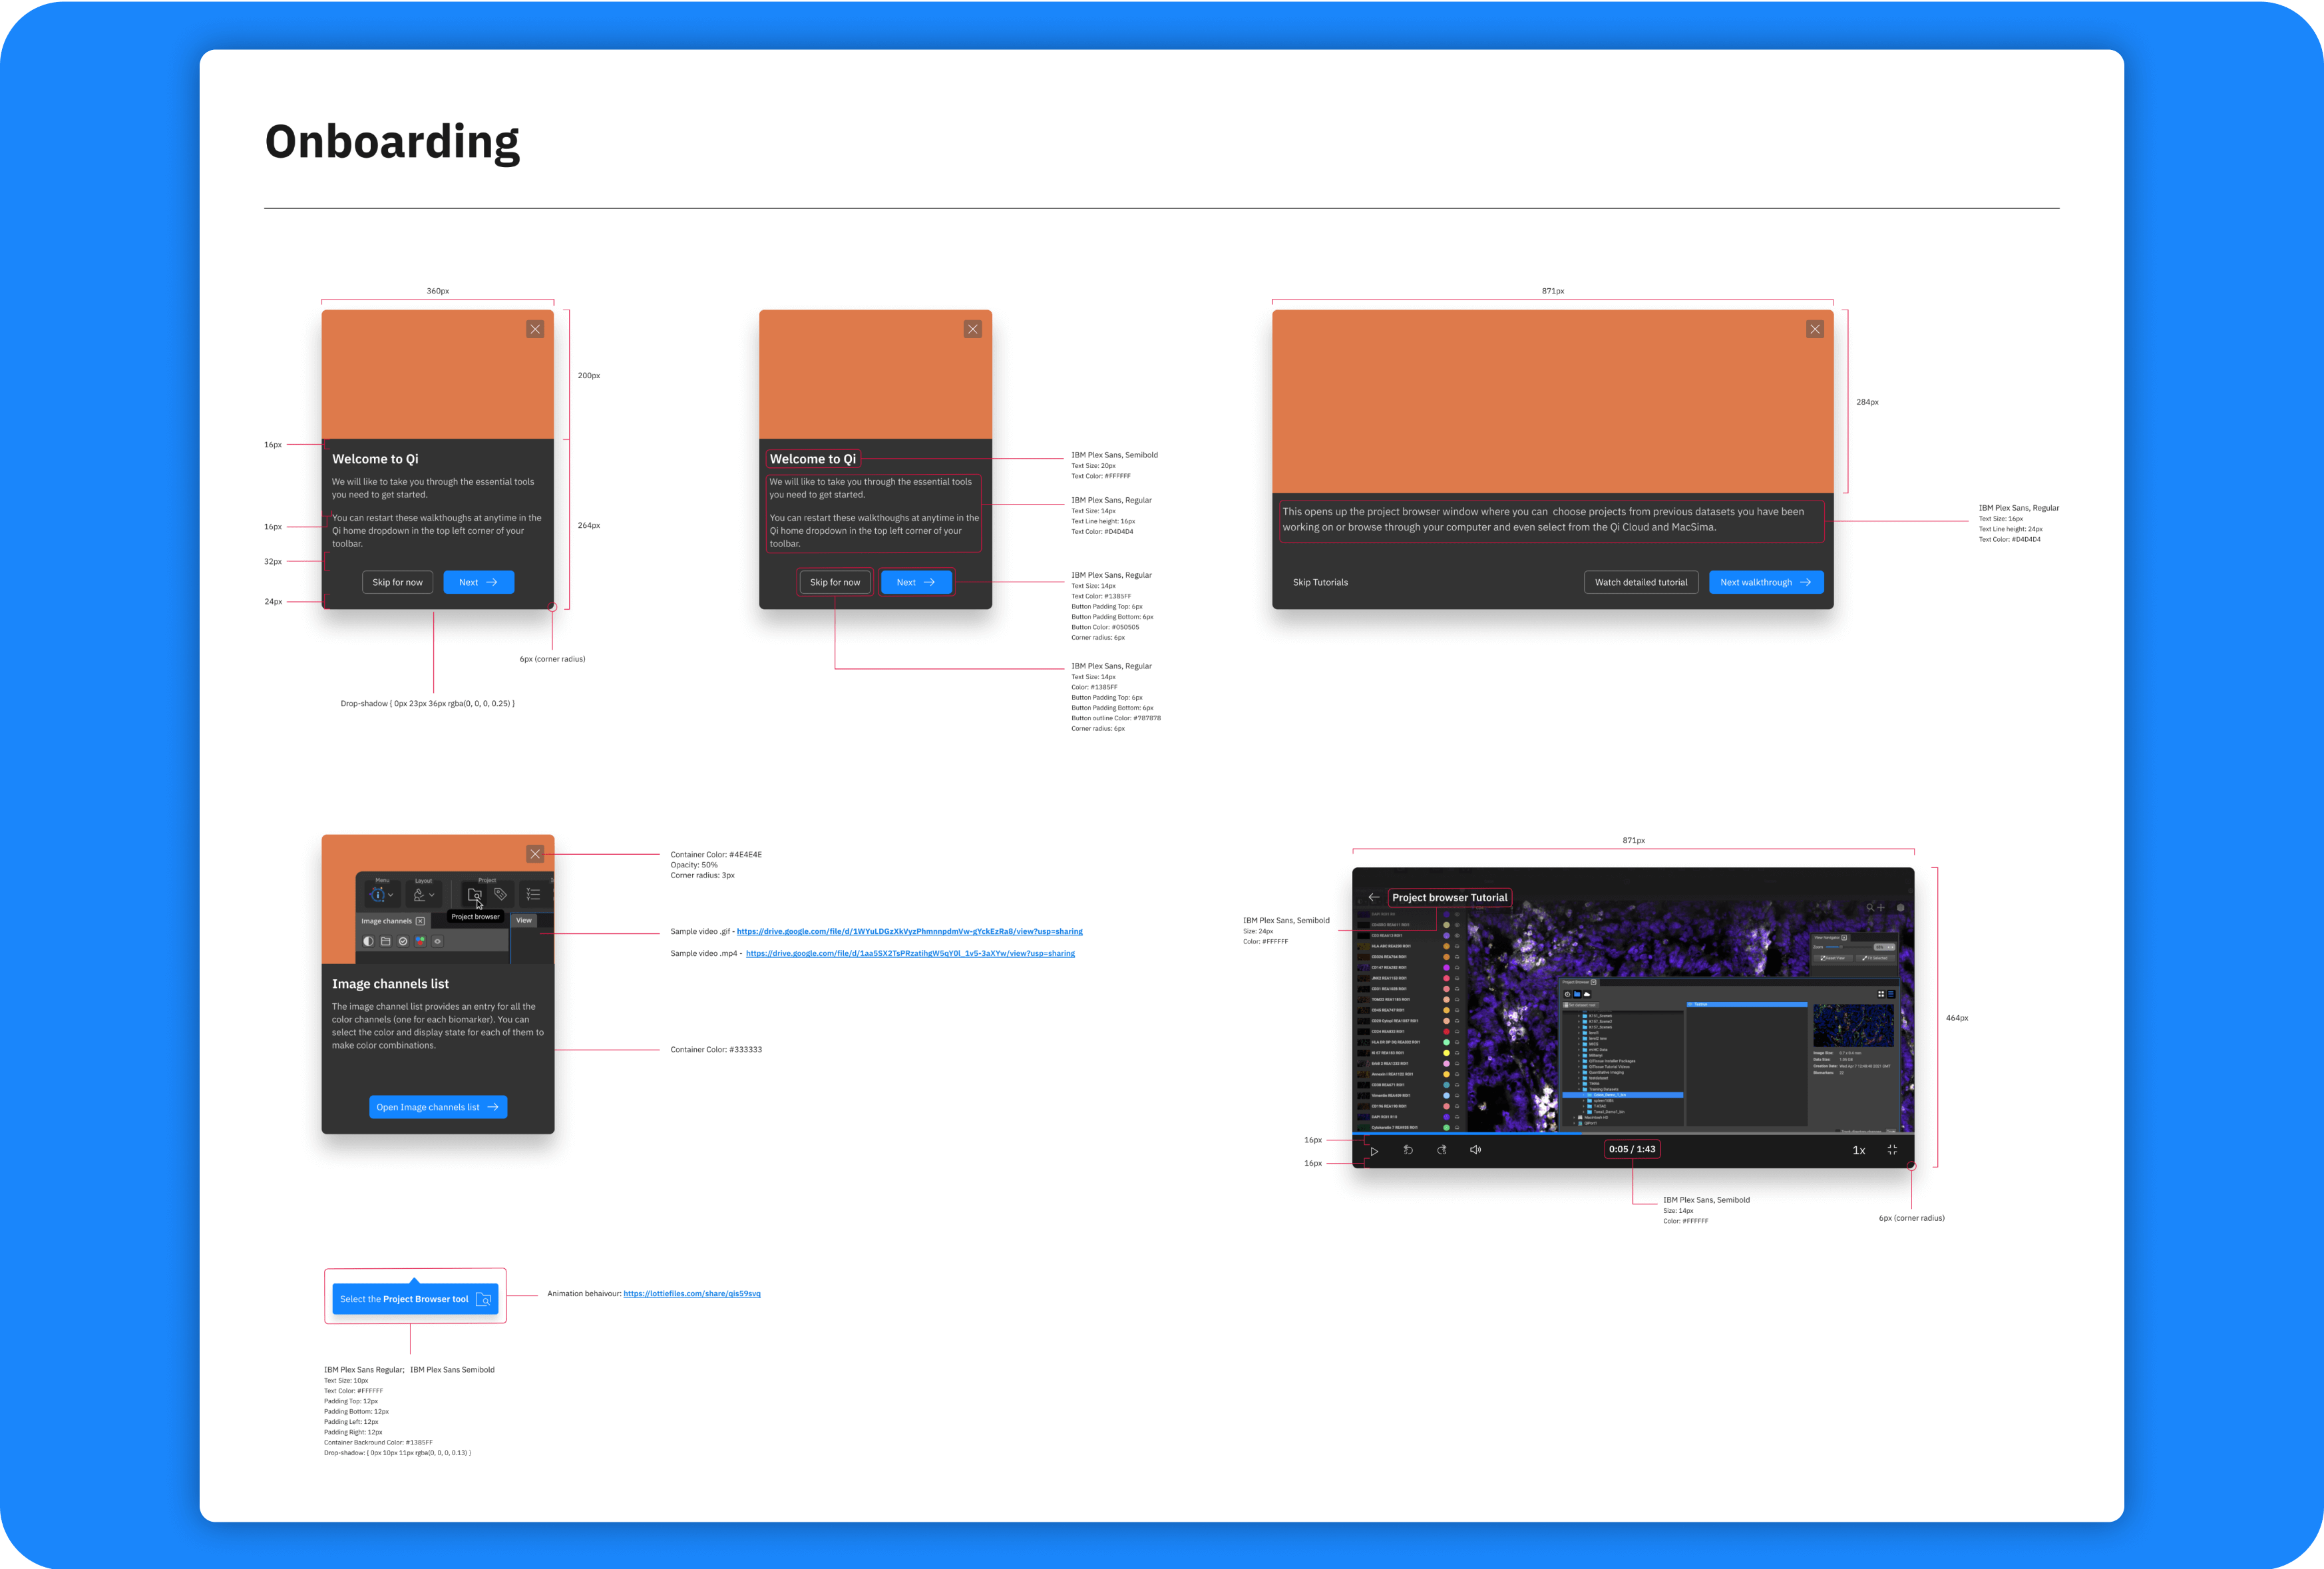This screenshot has width=2324, height=1569.
Task: Exit fullscreen in the tutorial video player
Action: (x=1892, y=1150)
